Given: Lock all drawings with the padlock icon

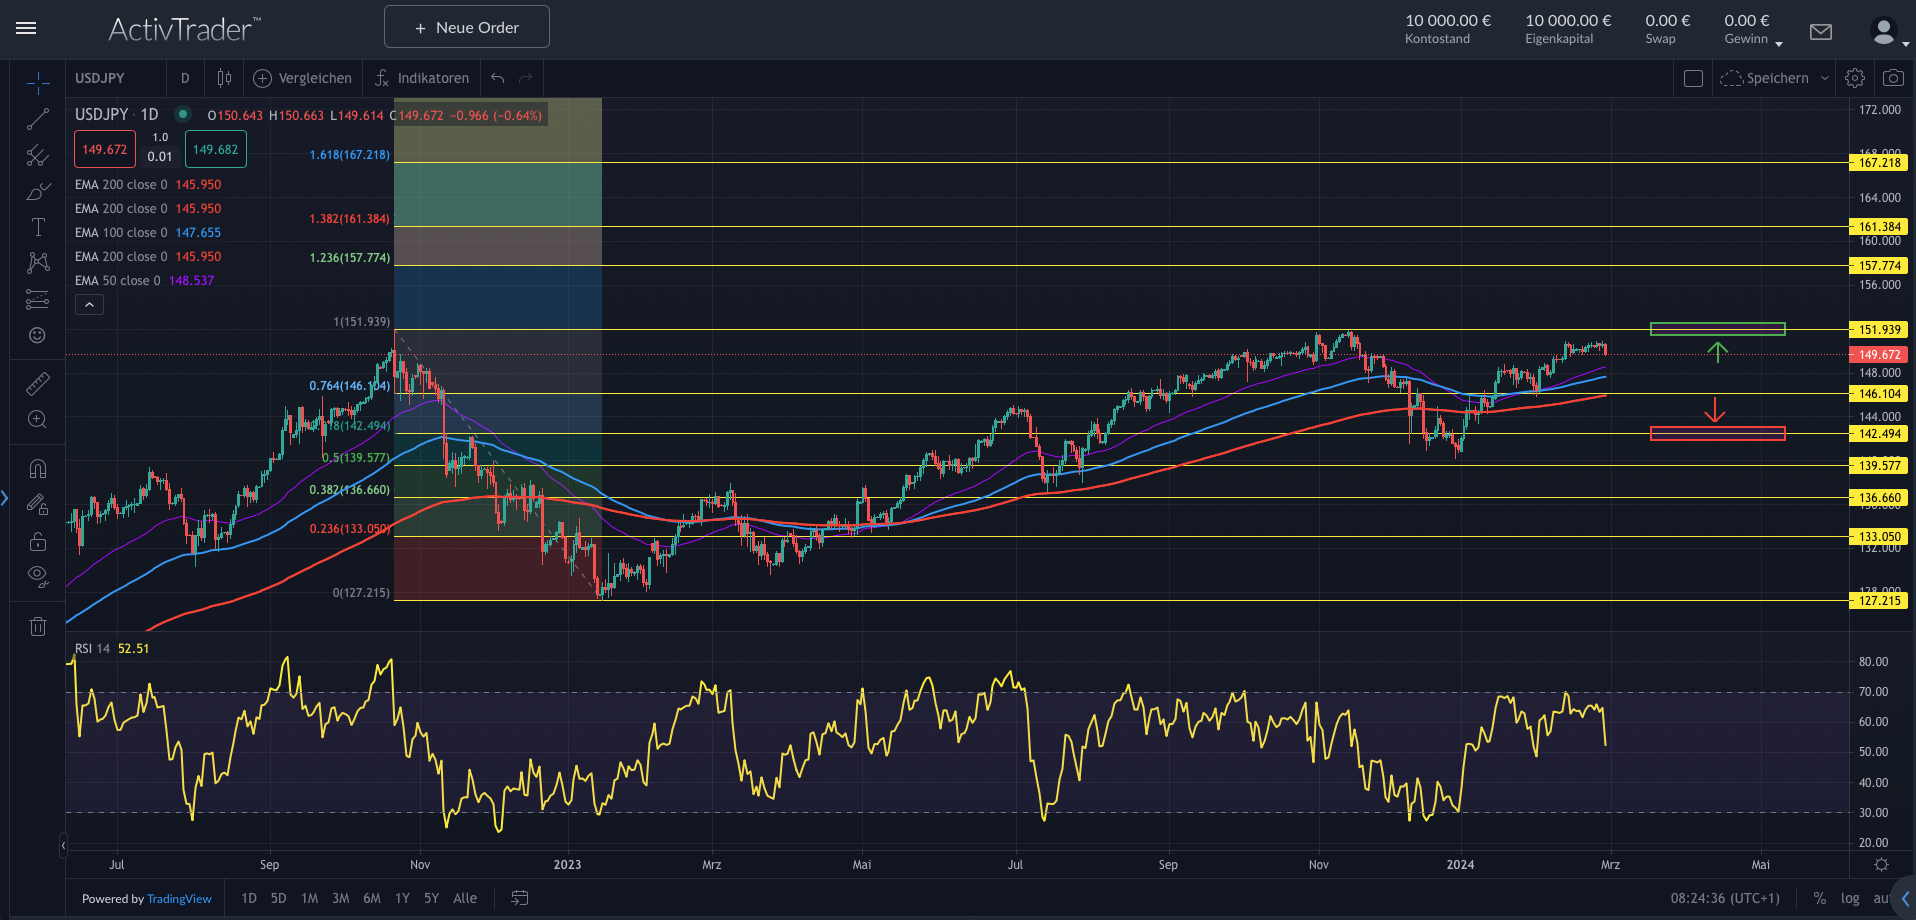Looking at the screenshot, I should [x=37, y=541].
